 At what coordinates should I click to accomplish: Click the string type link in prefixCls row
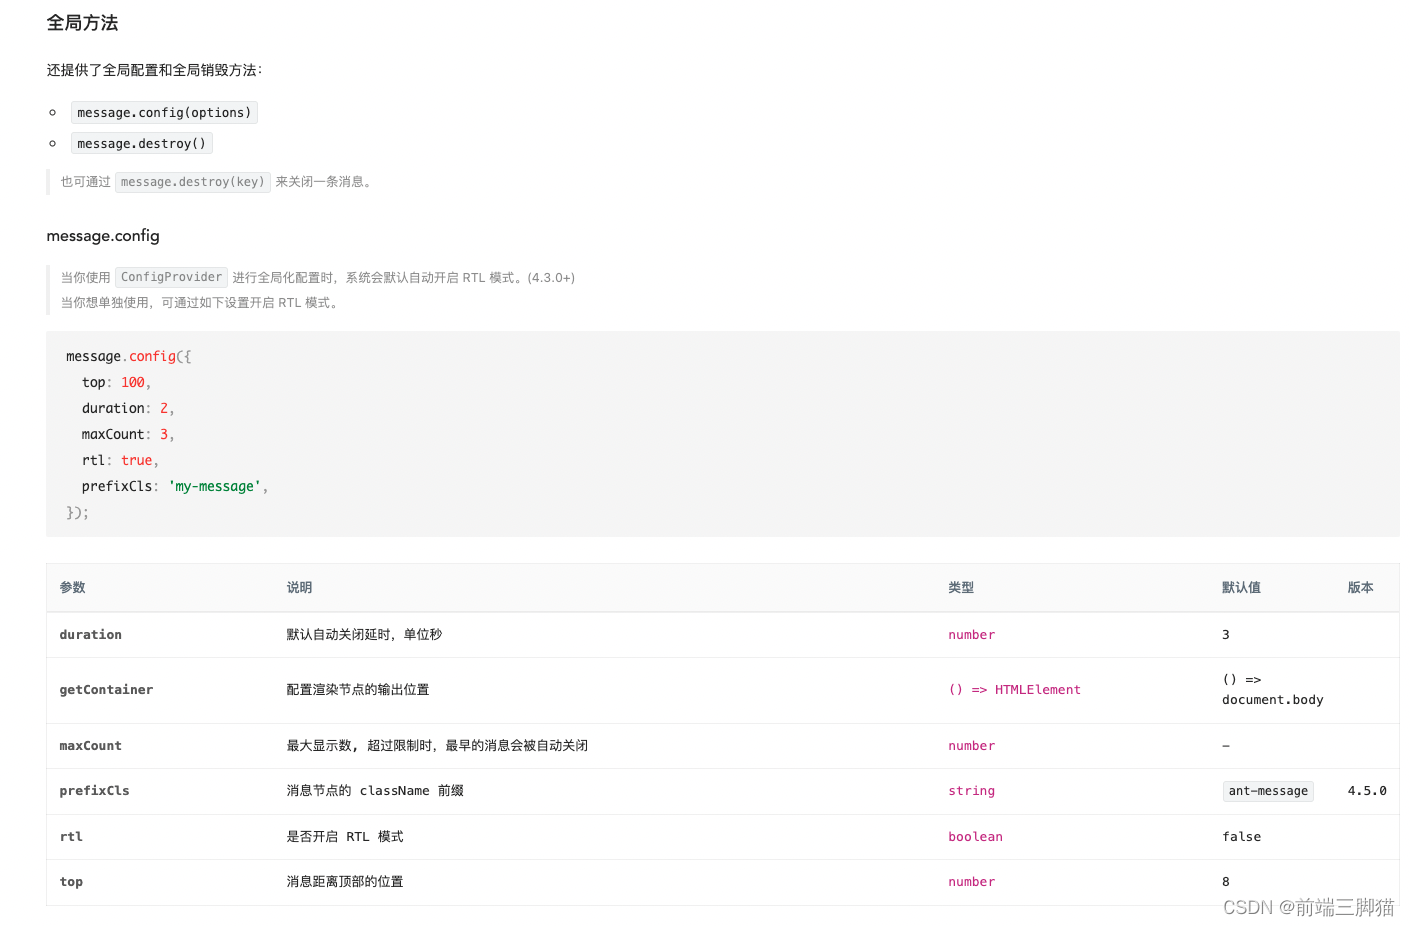pos(971,790)
